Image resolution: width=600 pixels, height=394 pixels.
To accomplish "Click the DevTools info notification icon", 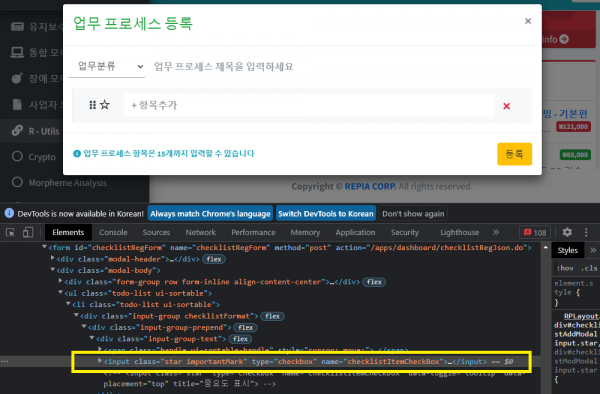I will pyautogui.click(x=9, y=213).
